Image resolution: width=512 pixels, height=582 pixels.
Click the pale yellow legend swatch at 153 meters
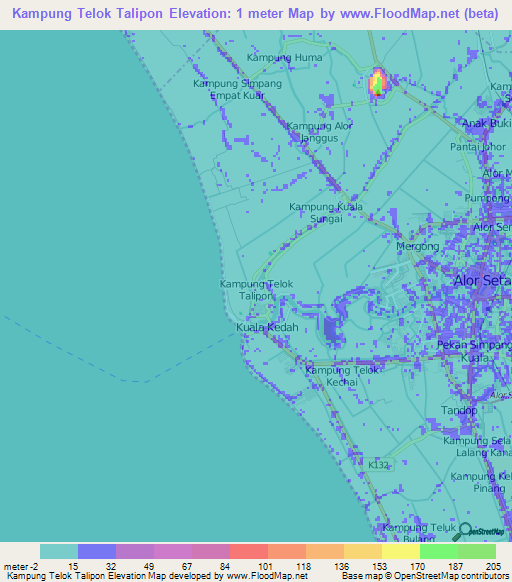[x=401, y=551]
